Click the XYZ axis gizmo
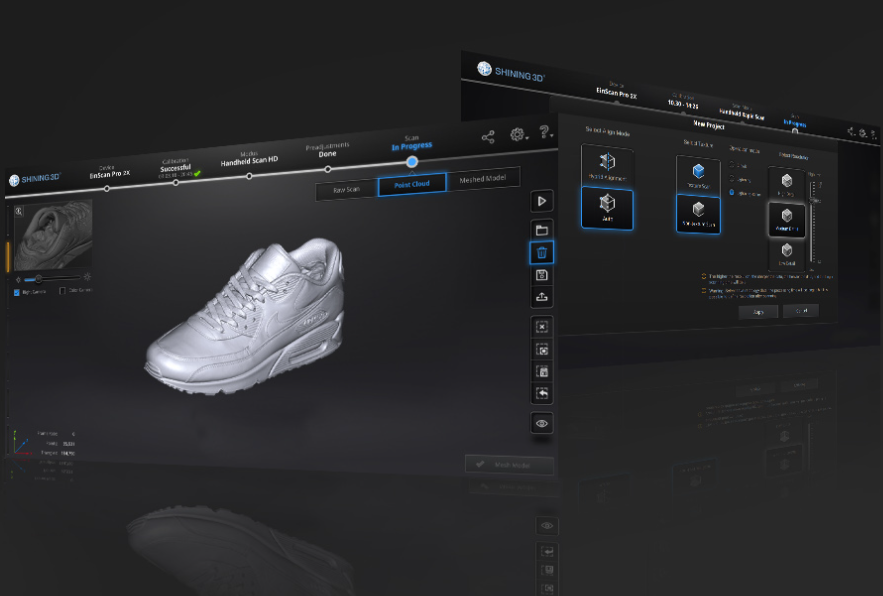The height and width of the screenshot is (596, 883). click(x=22, y=444)
